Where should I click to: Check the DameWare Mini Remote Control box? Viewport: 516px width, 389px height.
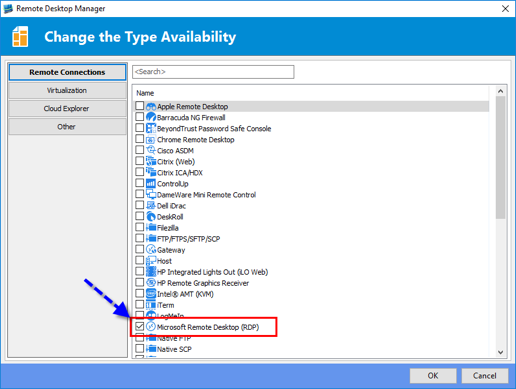(140, 194)
